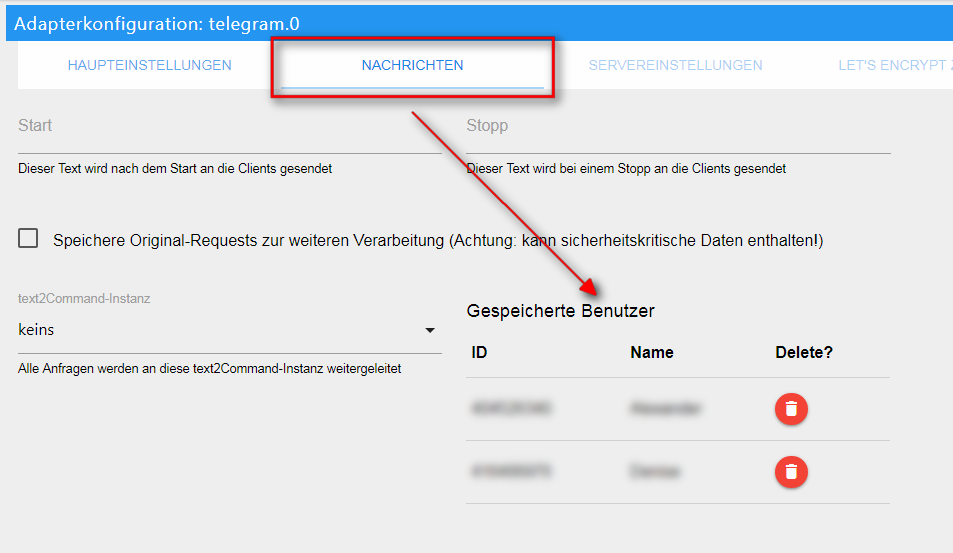The width and height of the screenshot is (953, 553).
Task: Click blurred ID in first user row
Action: tap(511, 408)
